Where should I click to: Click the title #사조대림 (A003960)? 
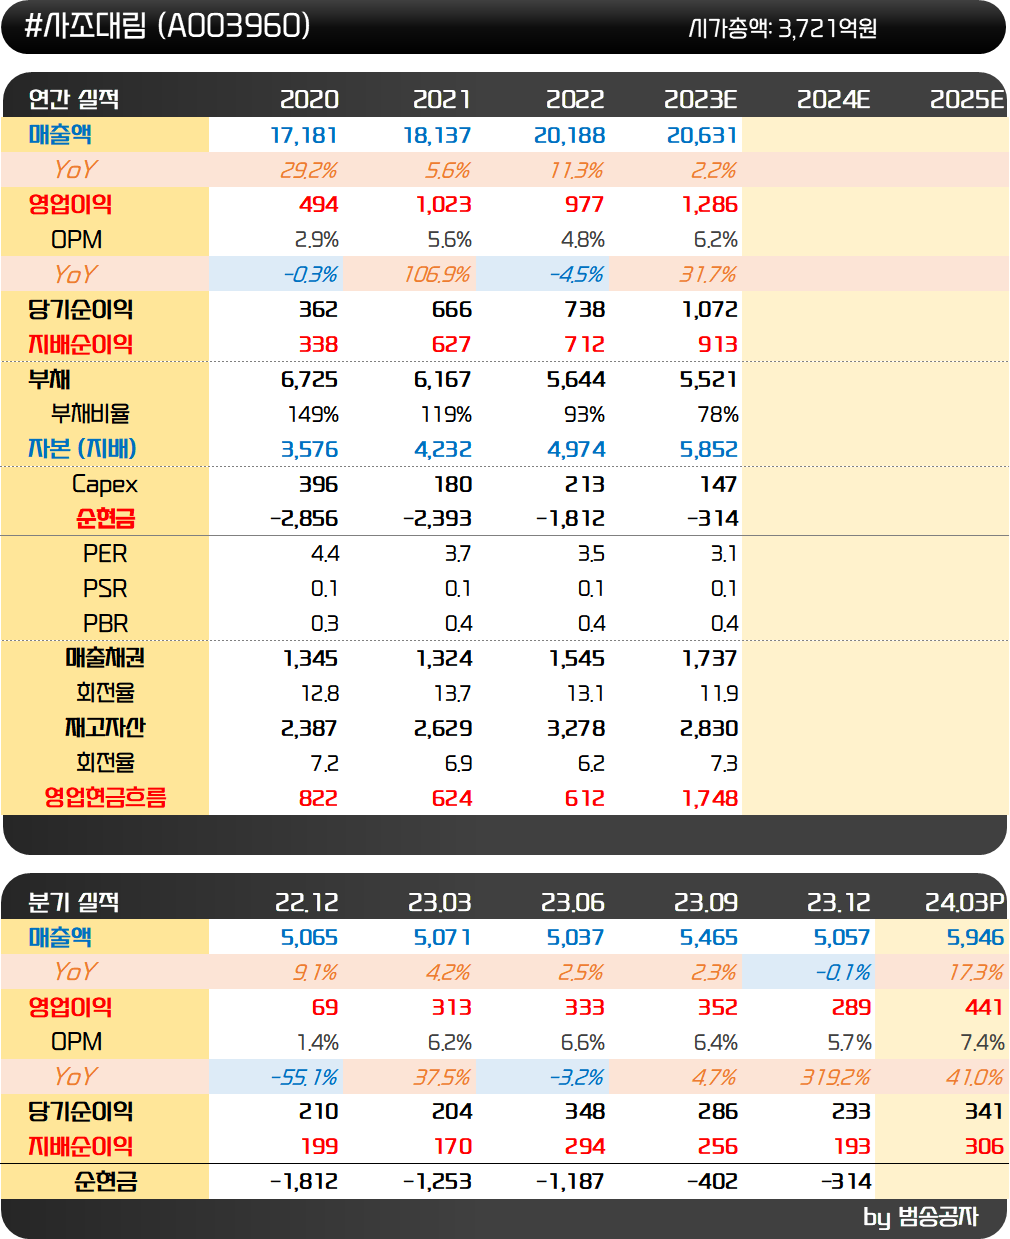click(167, 26)
